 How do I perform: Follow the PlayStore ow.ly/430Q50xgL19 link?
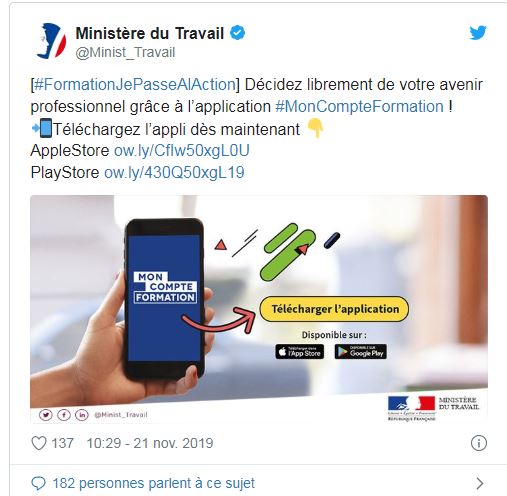coord(174,173)
